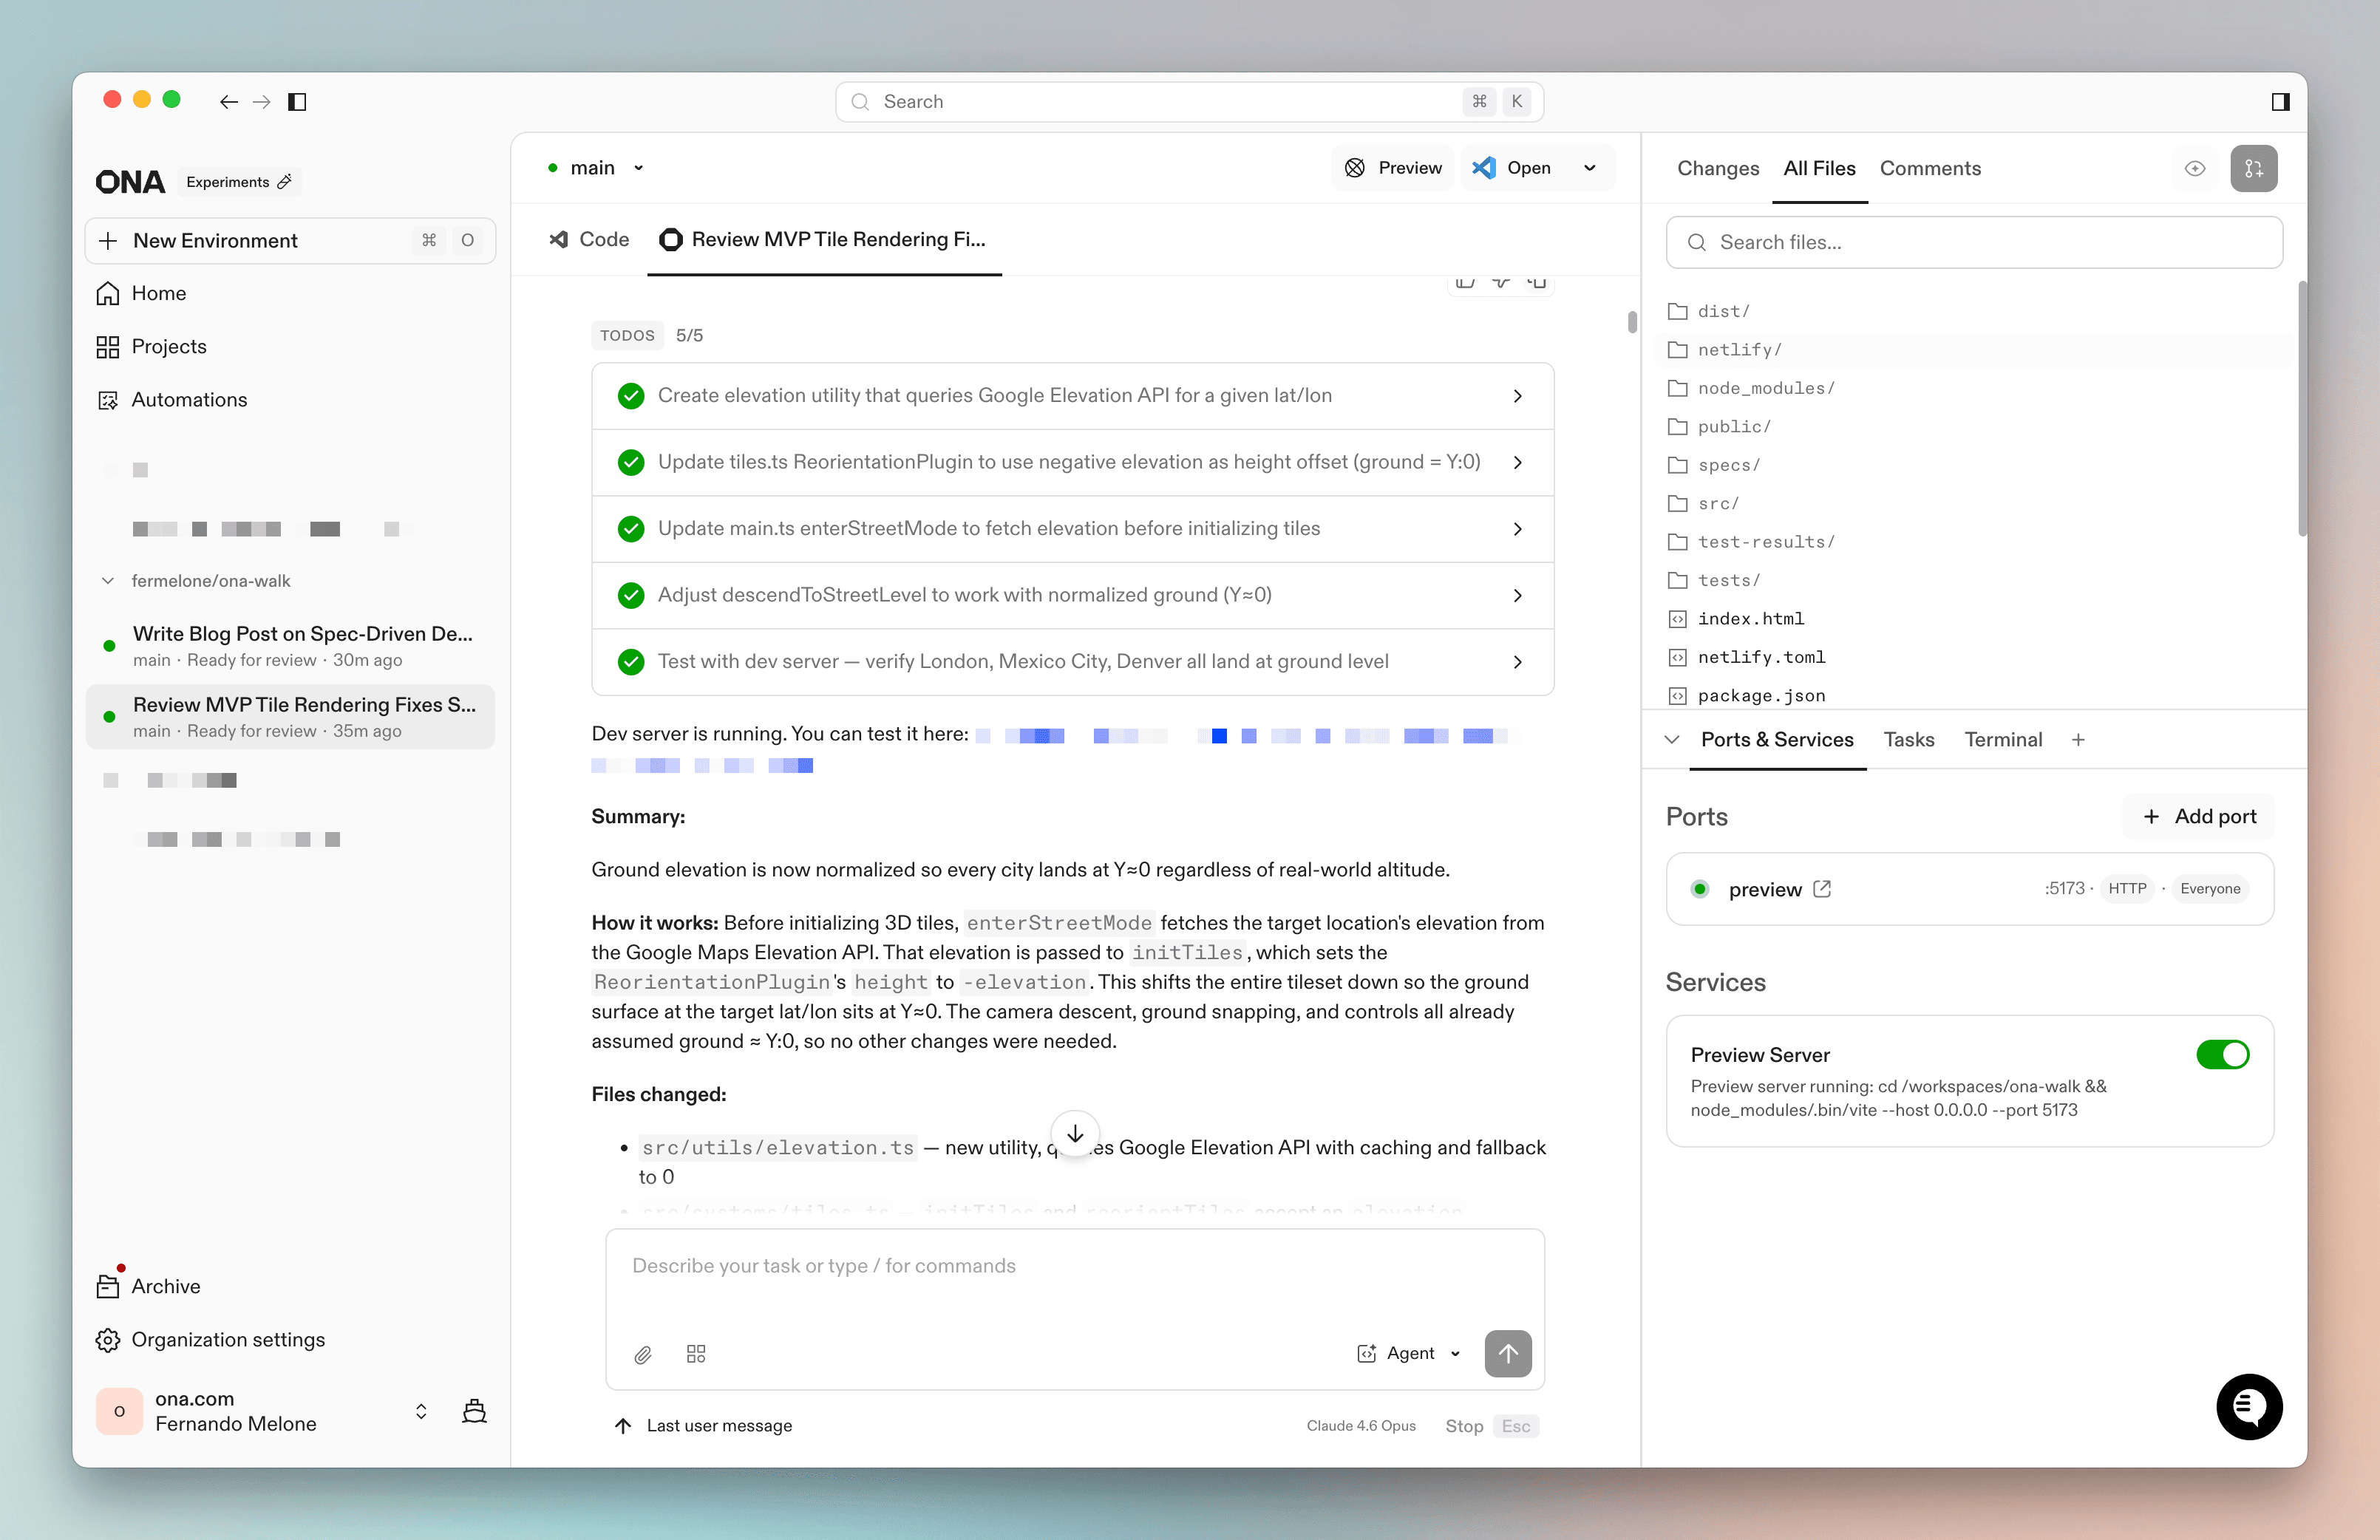The image size is (2380, 1540).
Task: Switch to the Terminal tab
Action: [2003, 739]
